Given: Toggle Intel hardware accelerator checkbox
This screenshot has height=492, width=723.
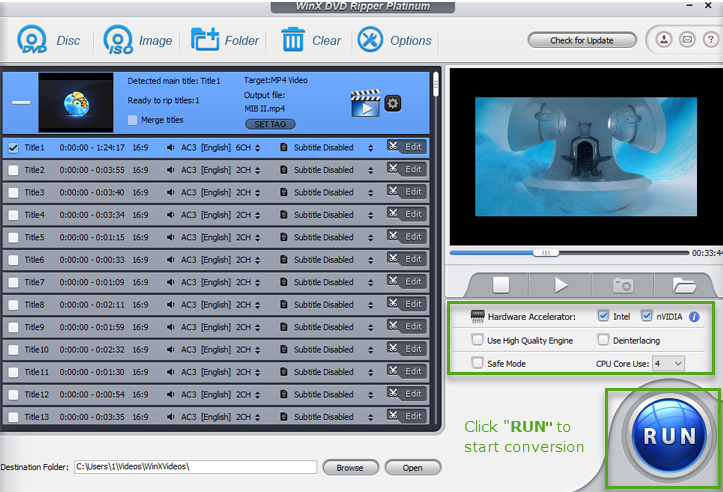Looking at the screenshot, I should (603, 316).
